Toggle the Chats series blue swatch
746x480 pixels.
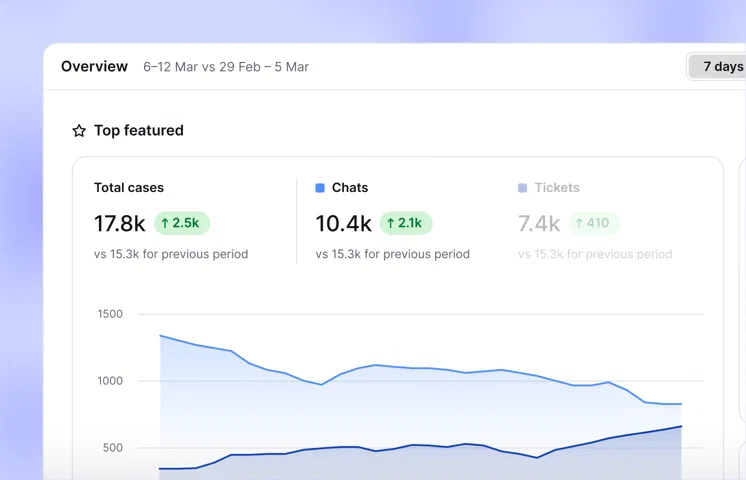320,188
